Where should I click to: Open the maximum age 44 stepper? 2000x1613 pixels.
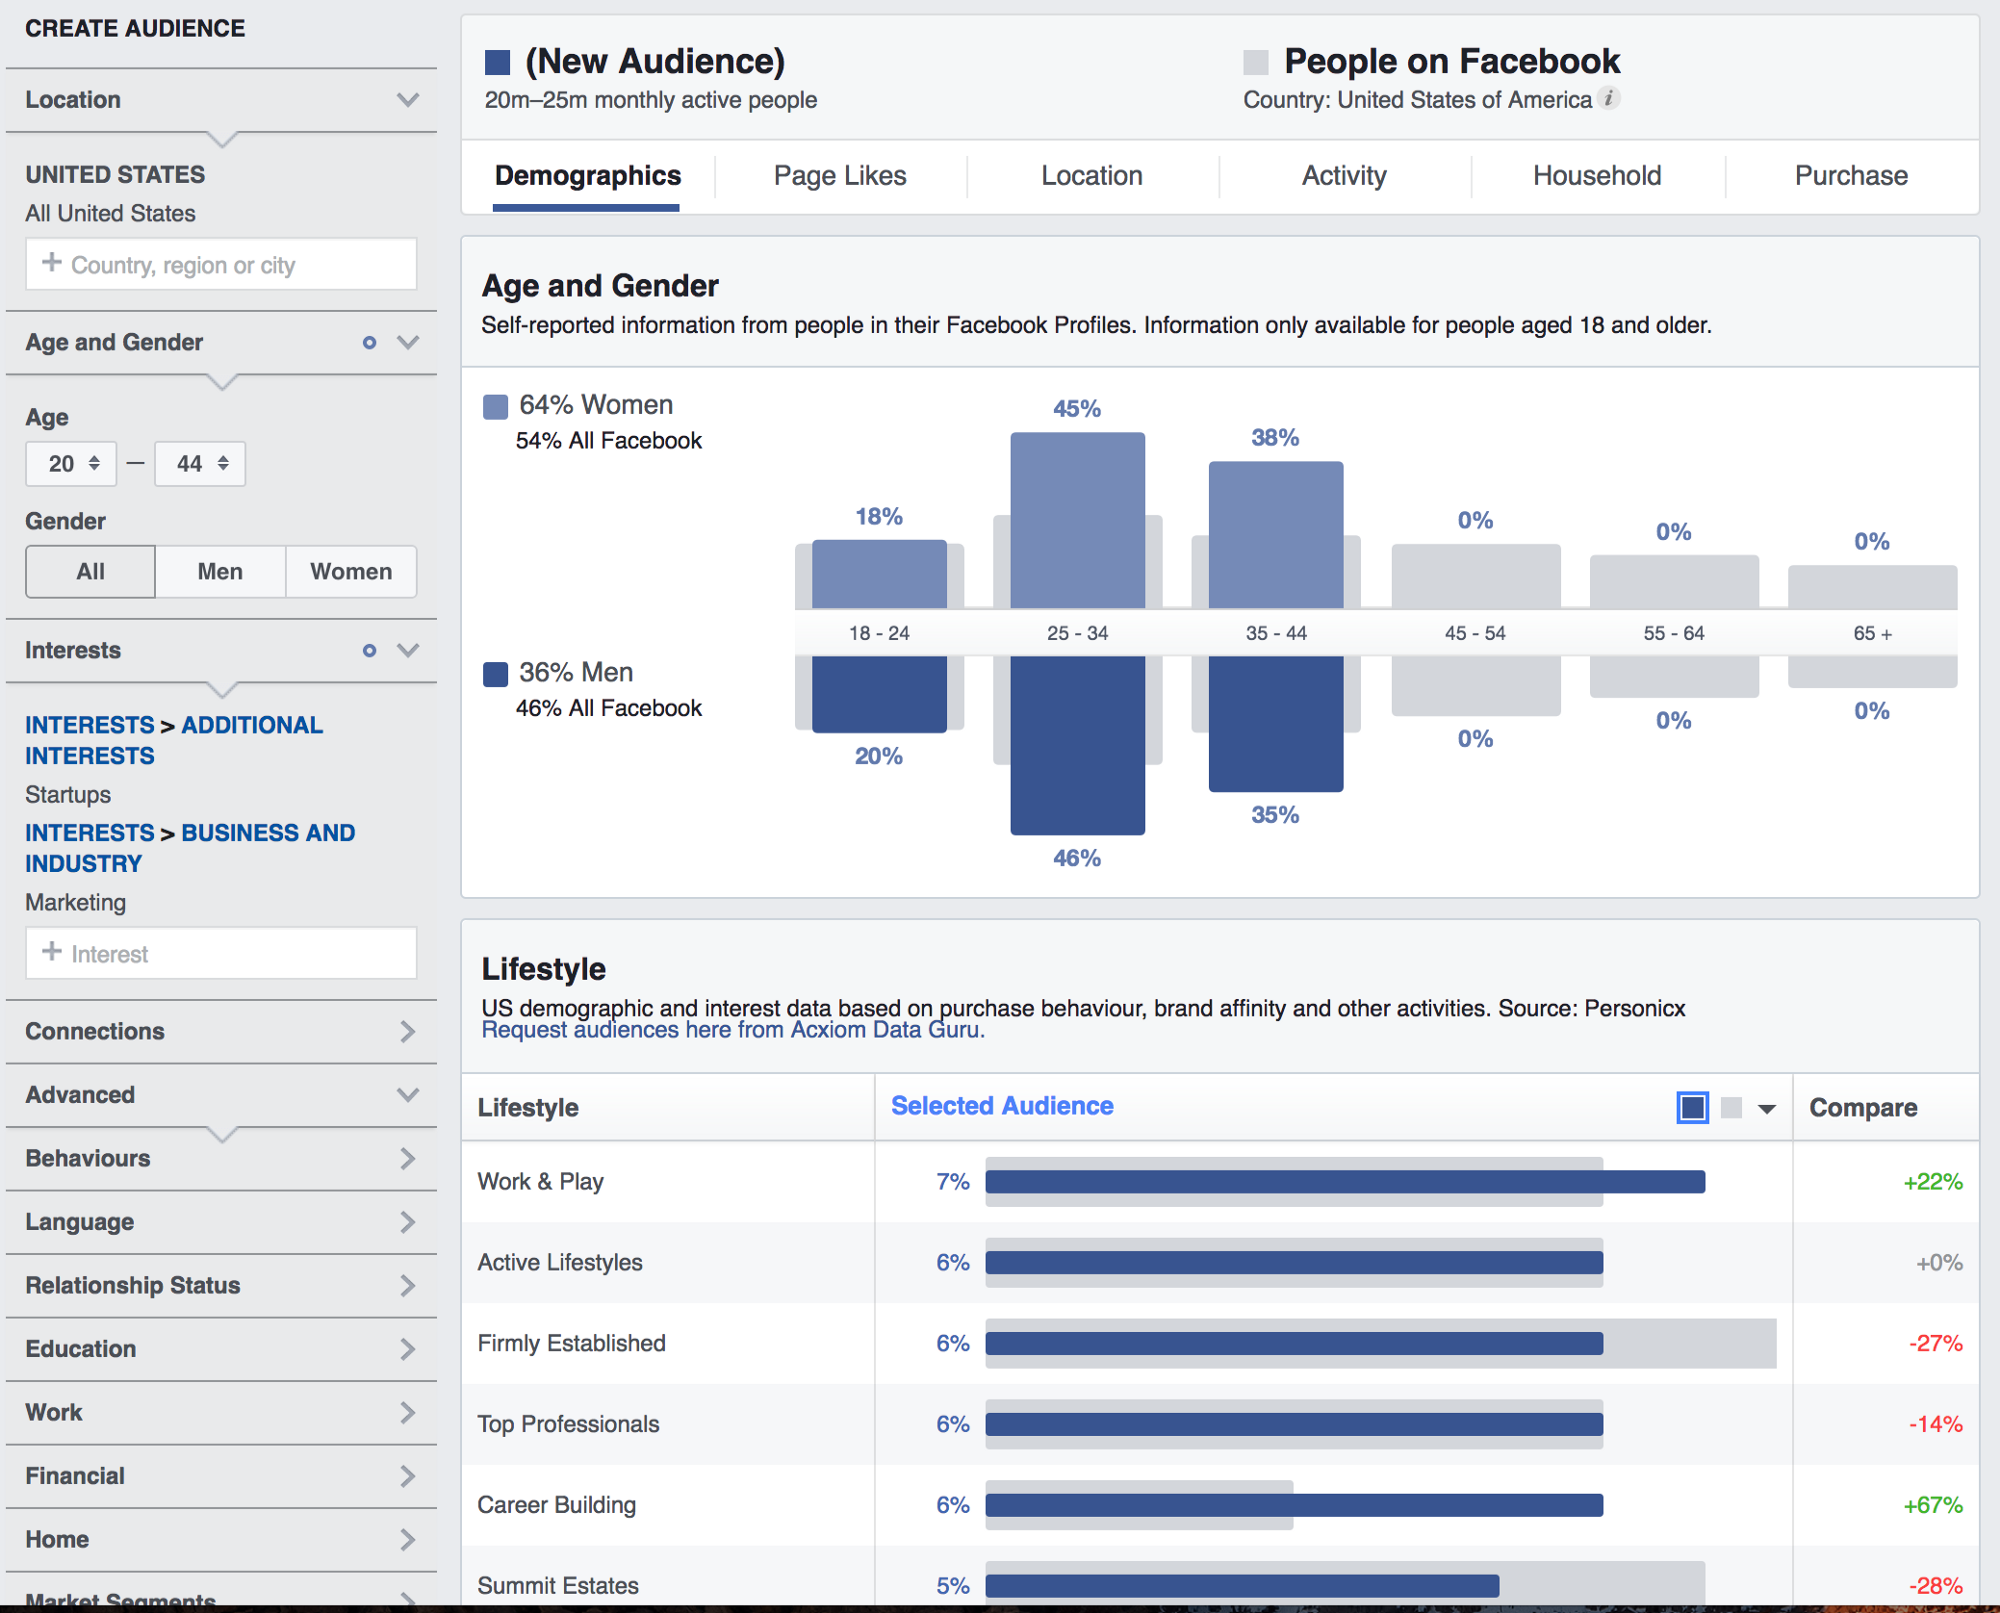[x=200, y=464]
